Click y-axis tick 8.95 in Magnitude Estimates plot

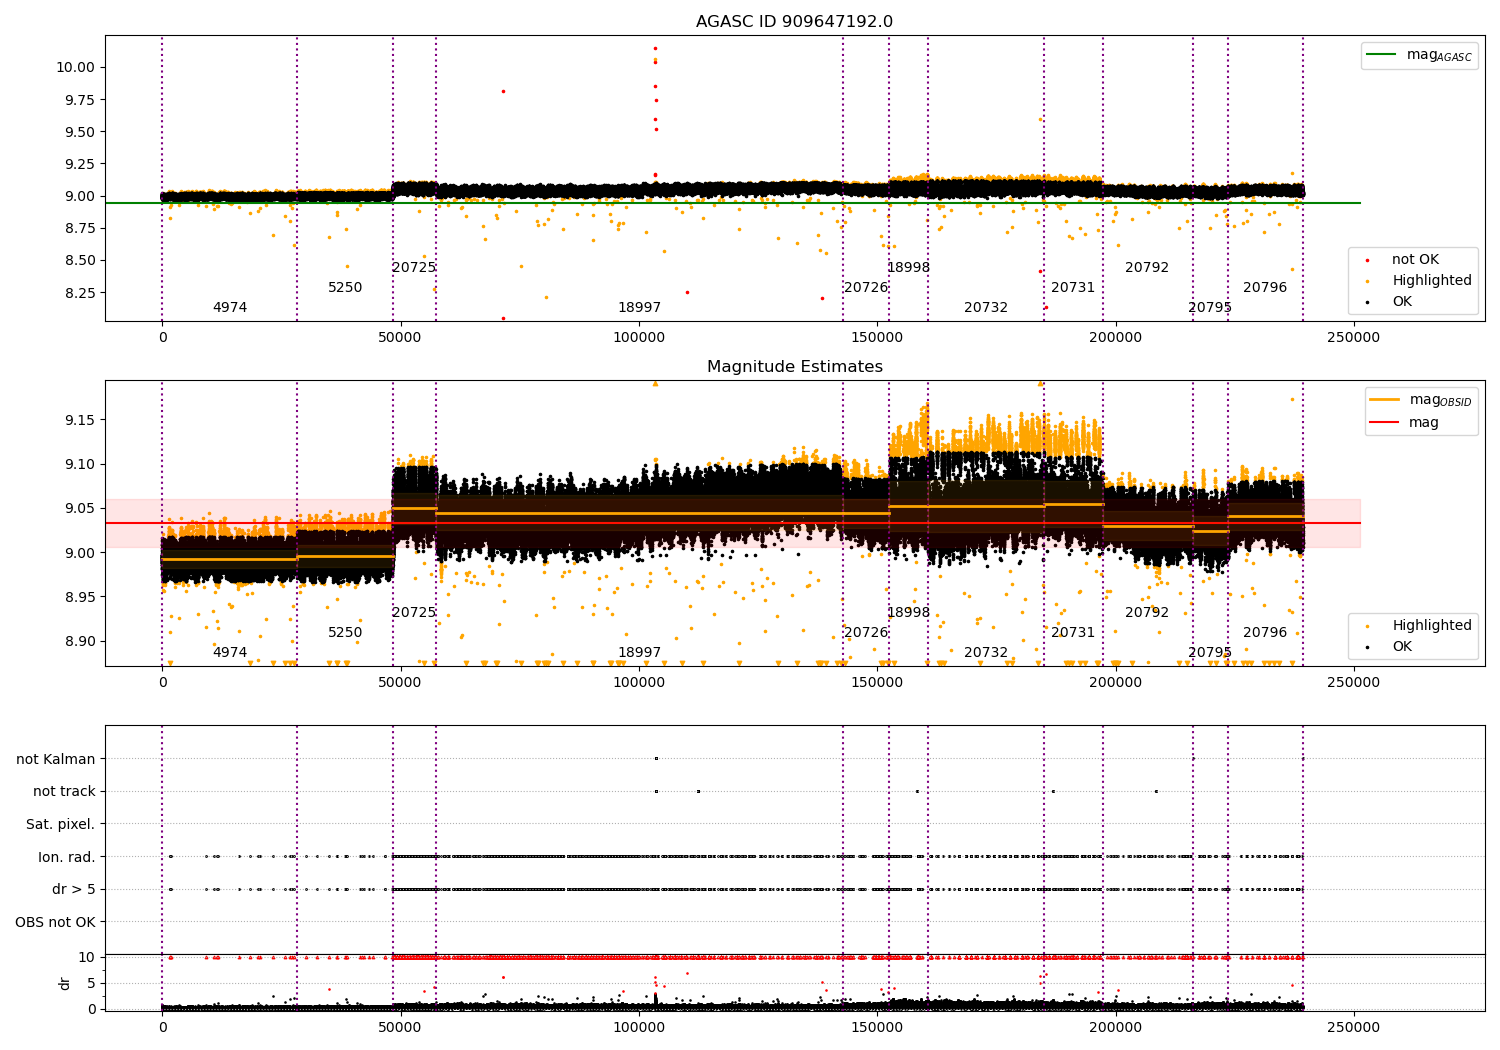click(79, 598)
